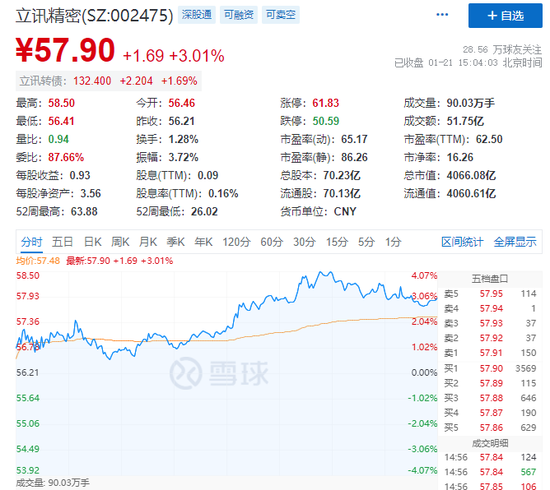
Task: Click the 市盈率(TTM) value 62.50
Action: 489,139
